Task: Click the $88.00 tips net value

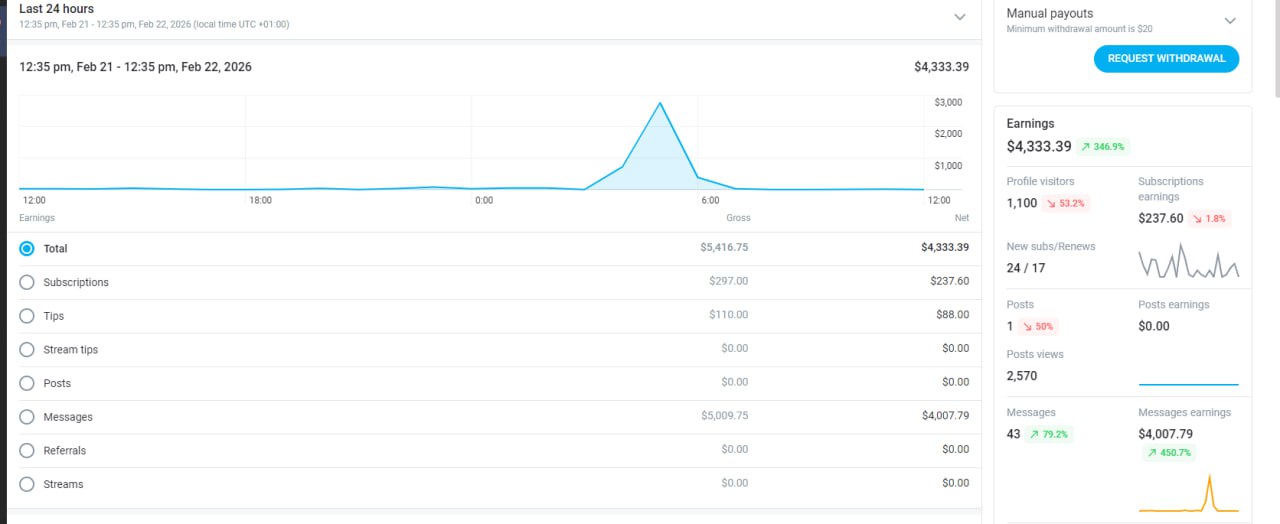Action: point(952,315)
